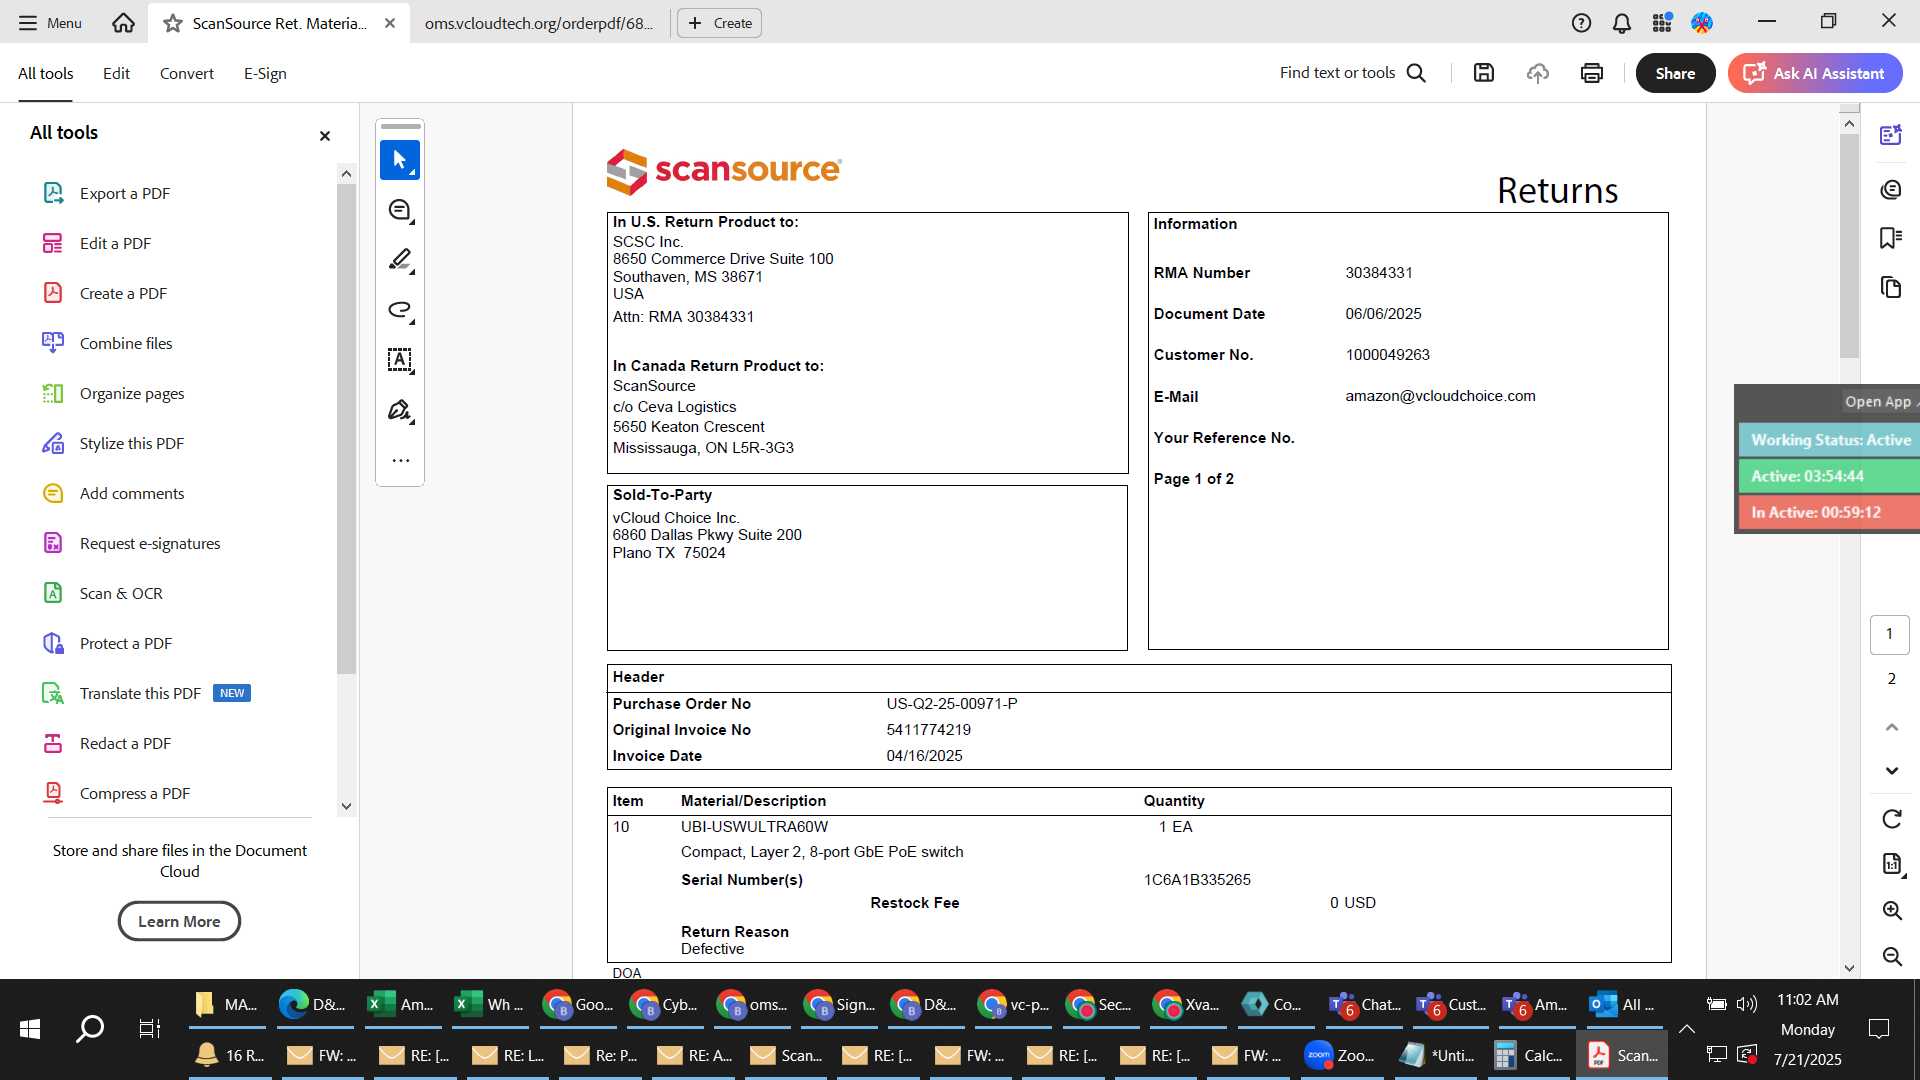The height and width of the screenshot is (1080, 1920).
Task: Click the Save file icon
Action: click(1484, 73)
